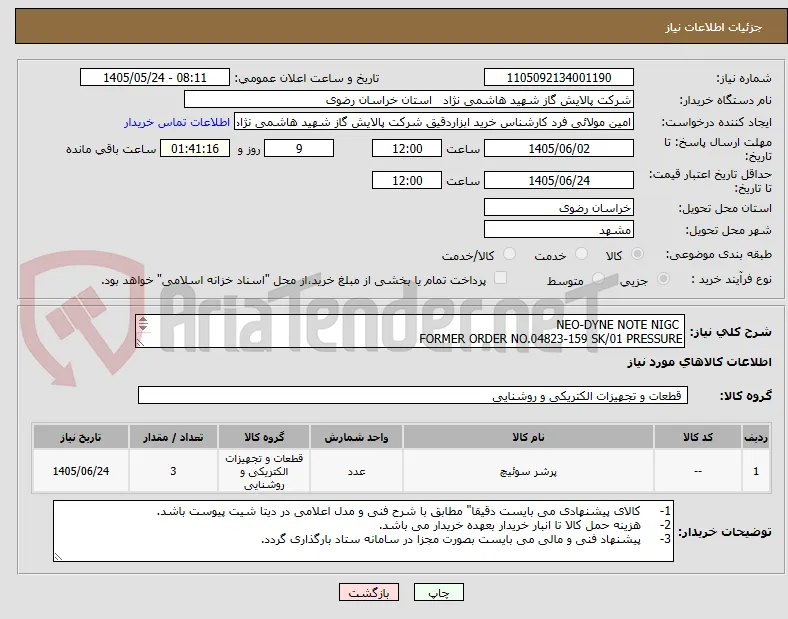
Task: Click the remaining time field 01:41:16
Action: tap(195, 149)
